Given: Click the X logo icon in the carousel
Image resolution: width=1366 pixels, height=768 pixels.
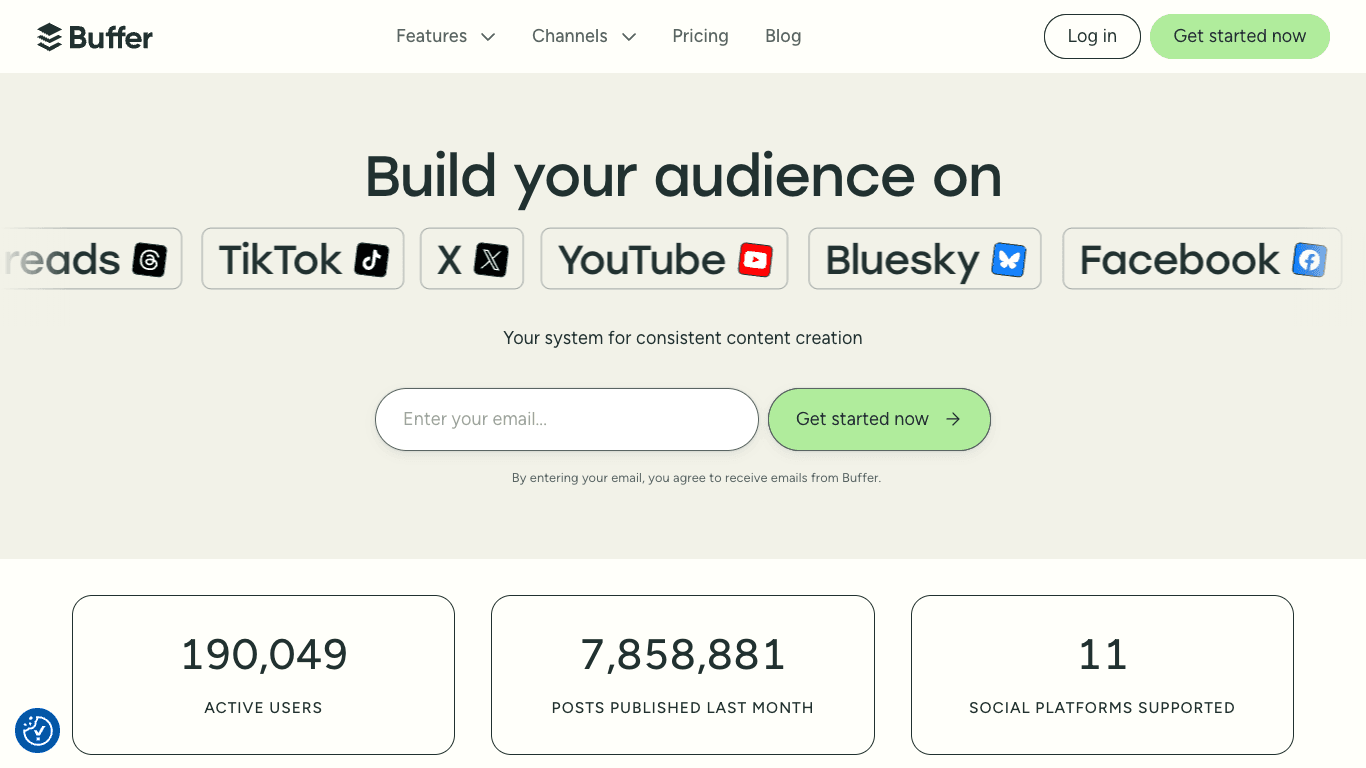Looking at the screenshot, I should [491, 260].
